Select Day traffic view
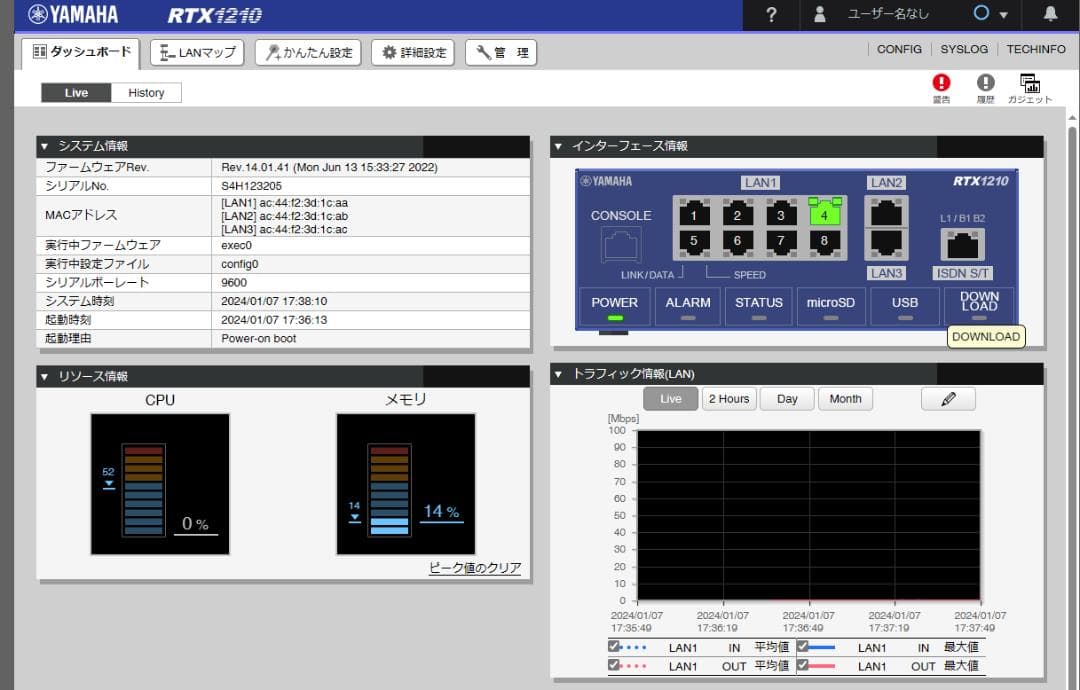The image size is (1080, 690). [x=787, y=399]
